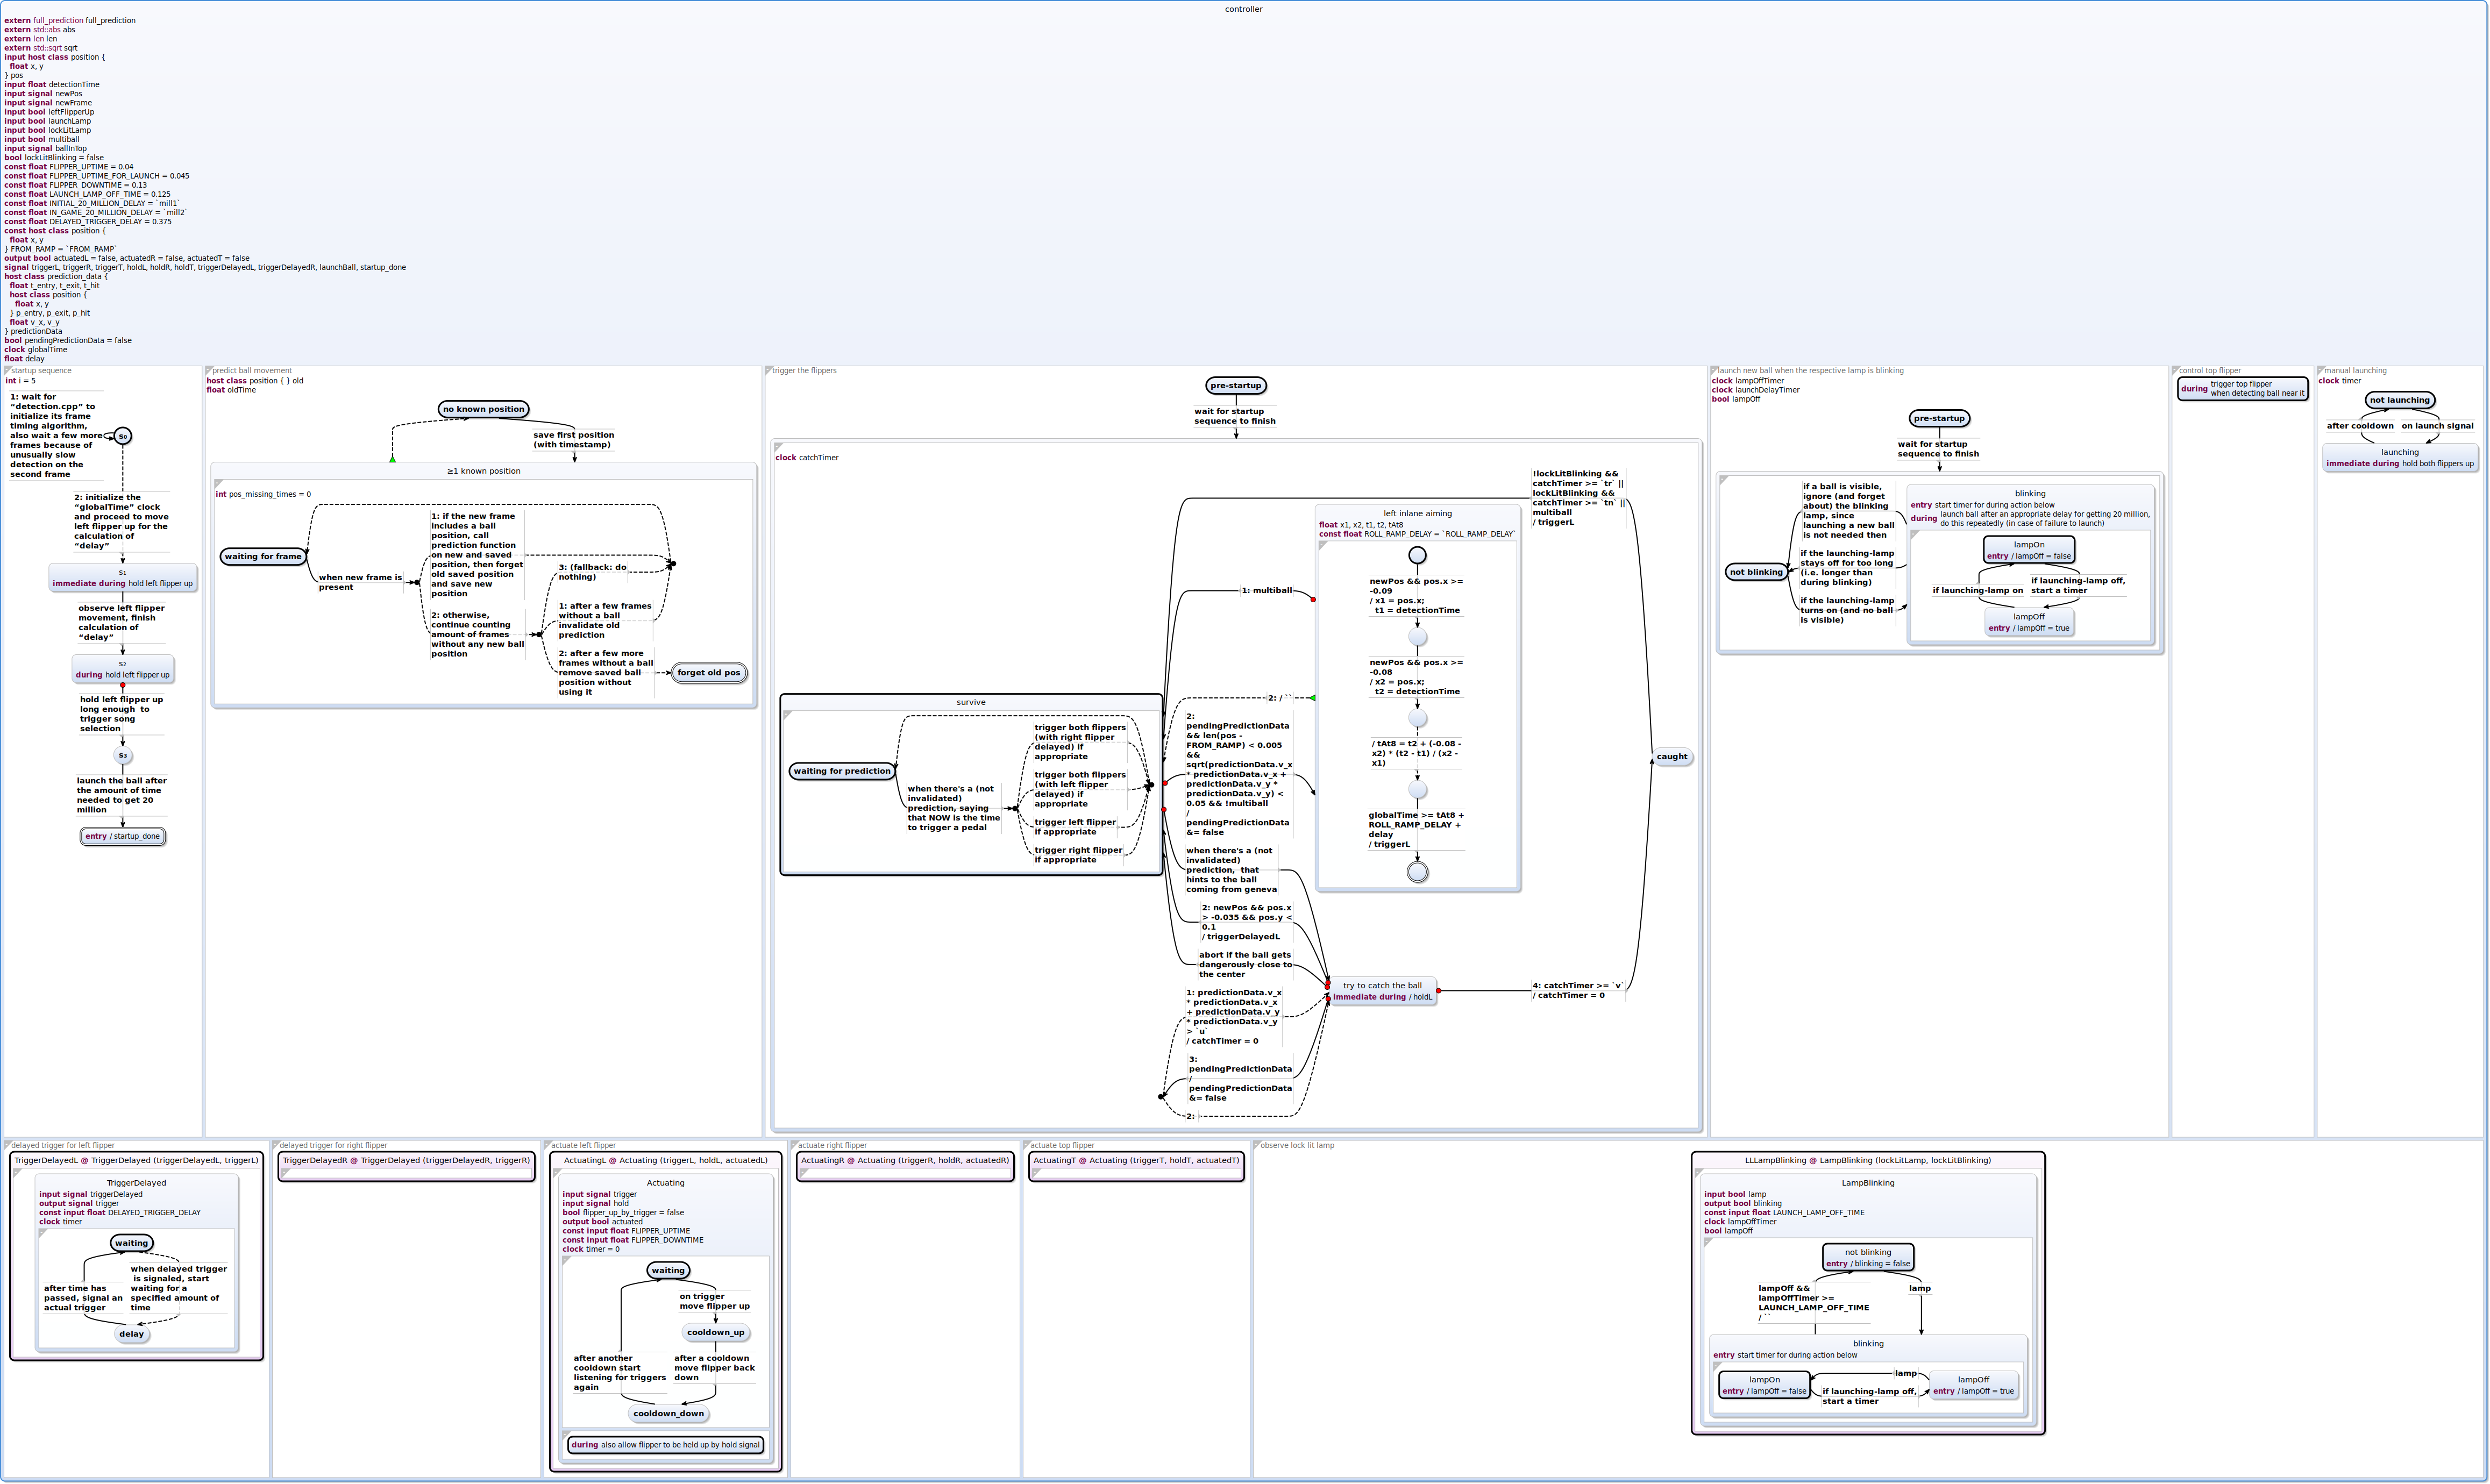
Task: Click "save first position (with timestamp)" label
Action: point(574,440)
